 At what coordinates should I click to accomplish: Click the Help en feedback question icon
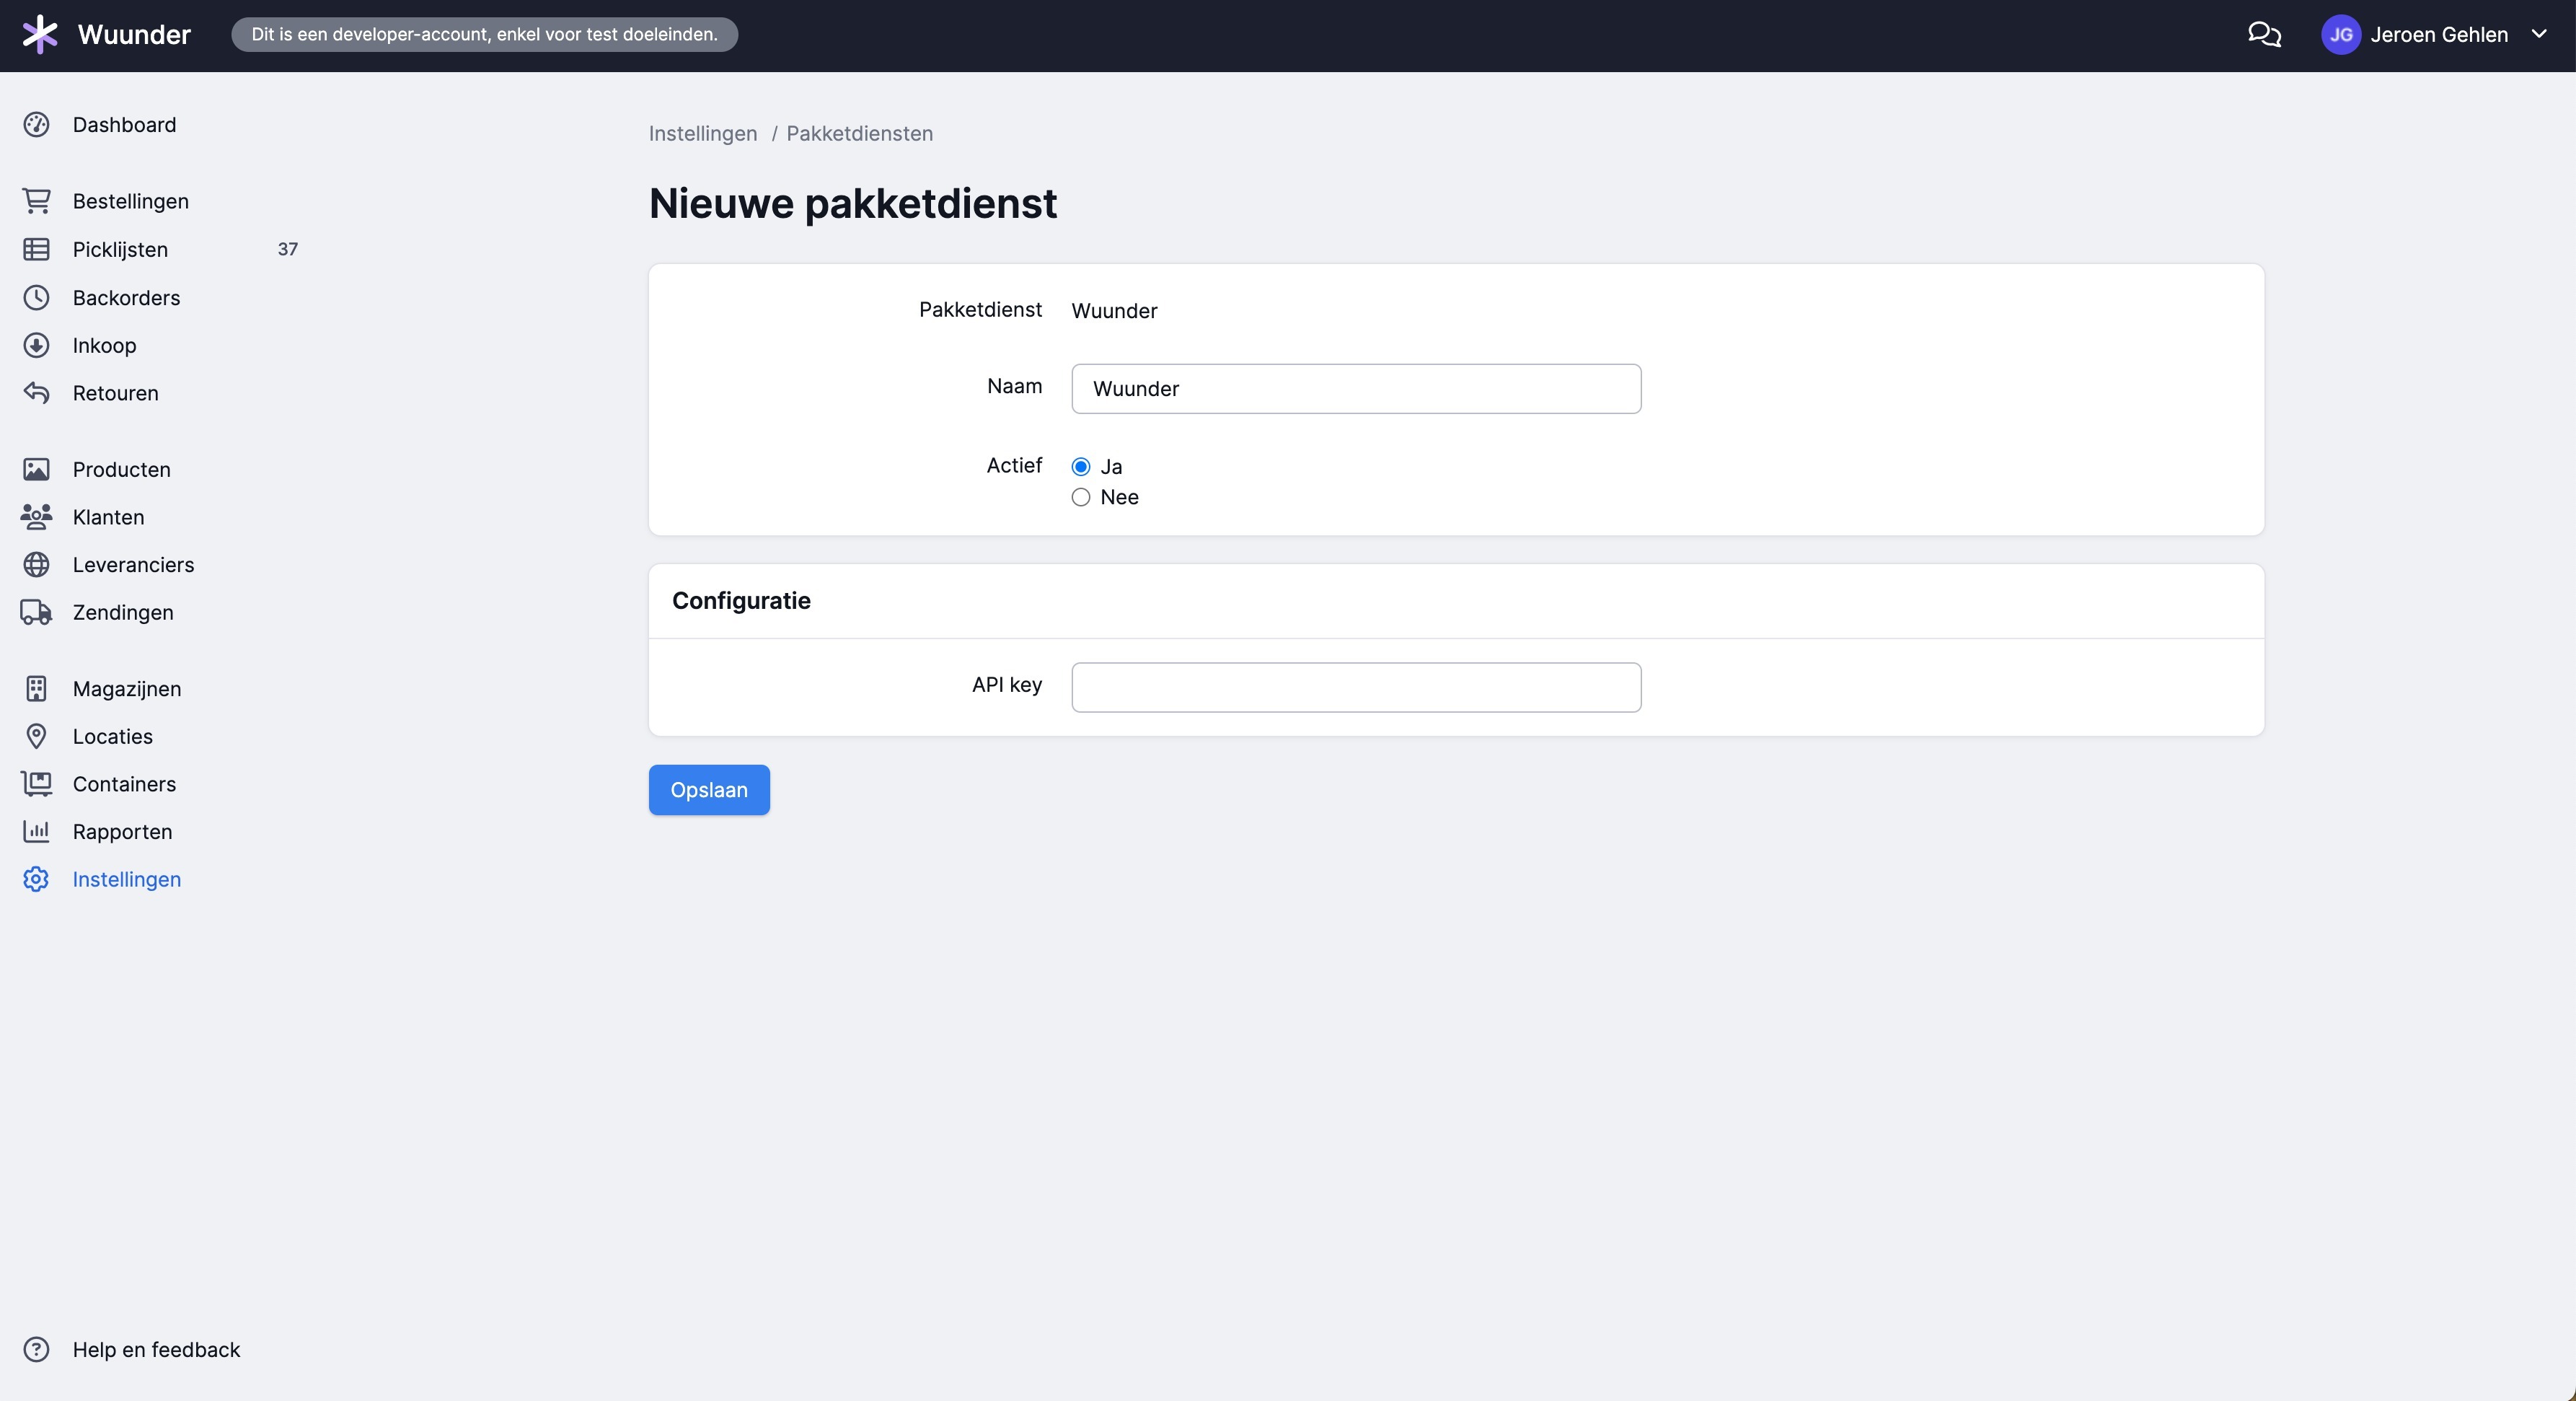[36, 1350]
